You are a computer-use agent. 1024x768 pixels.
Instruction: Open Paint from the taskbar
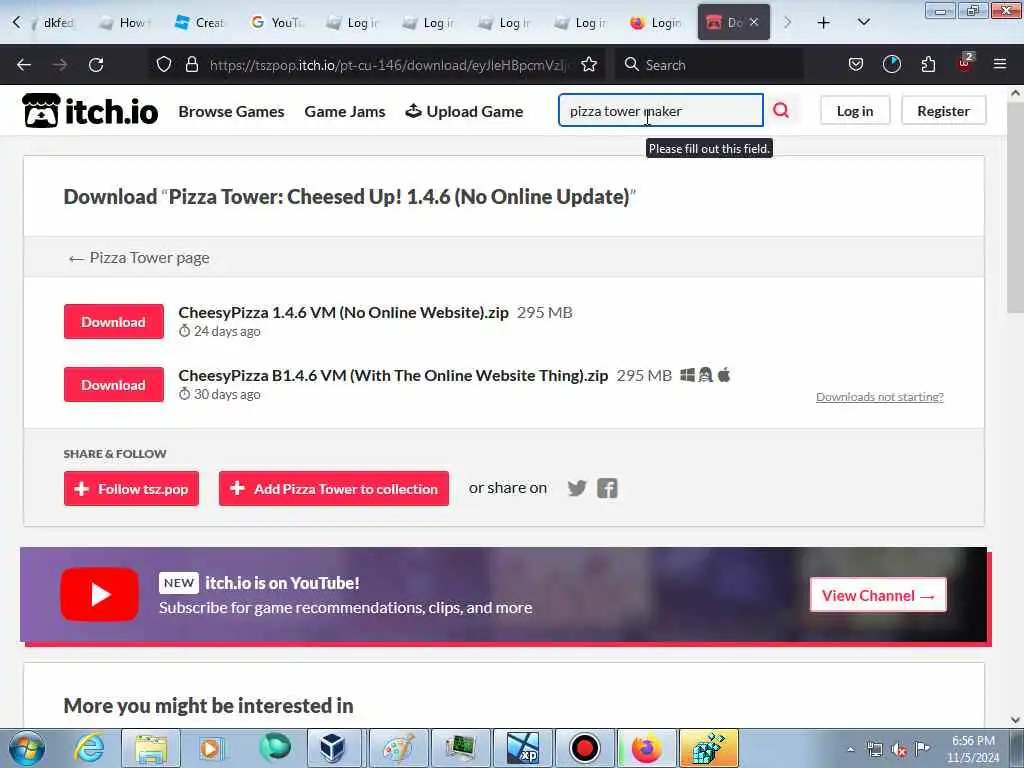point(398,748)
